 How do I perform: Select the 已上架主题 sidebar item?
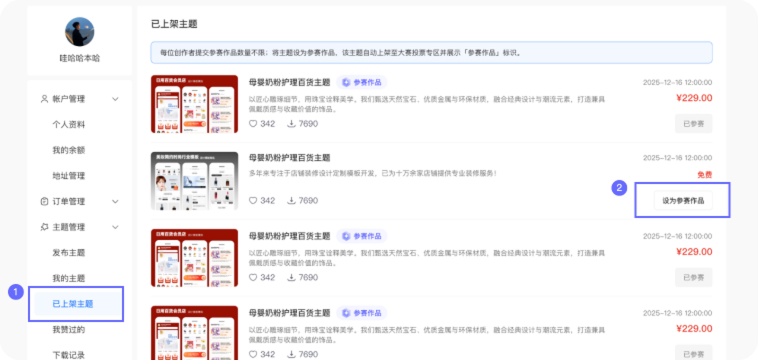point(77,304)
